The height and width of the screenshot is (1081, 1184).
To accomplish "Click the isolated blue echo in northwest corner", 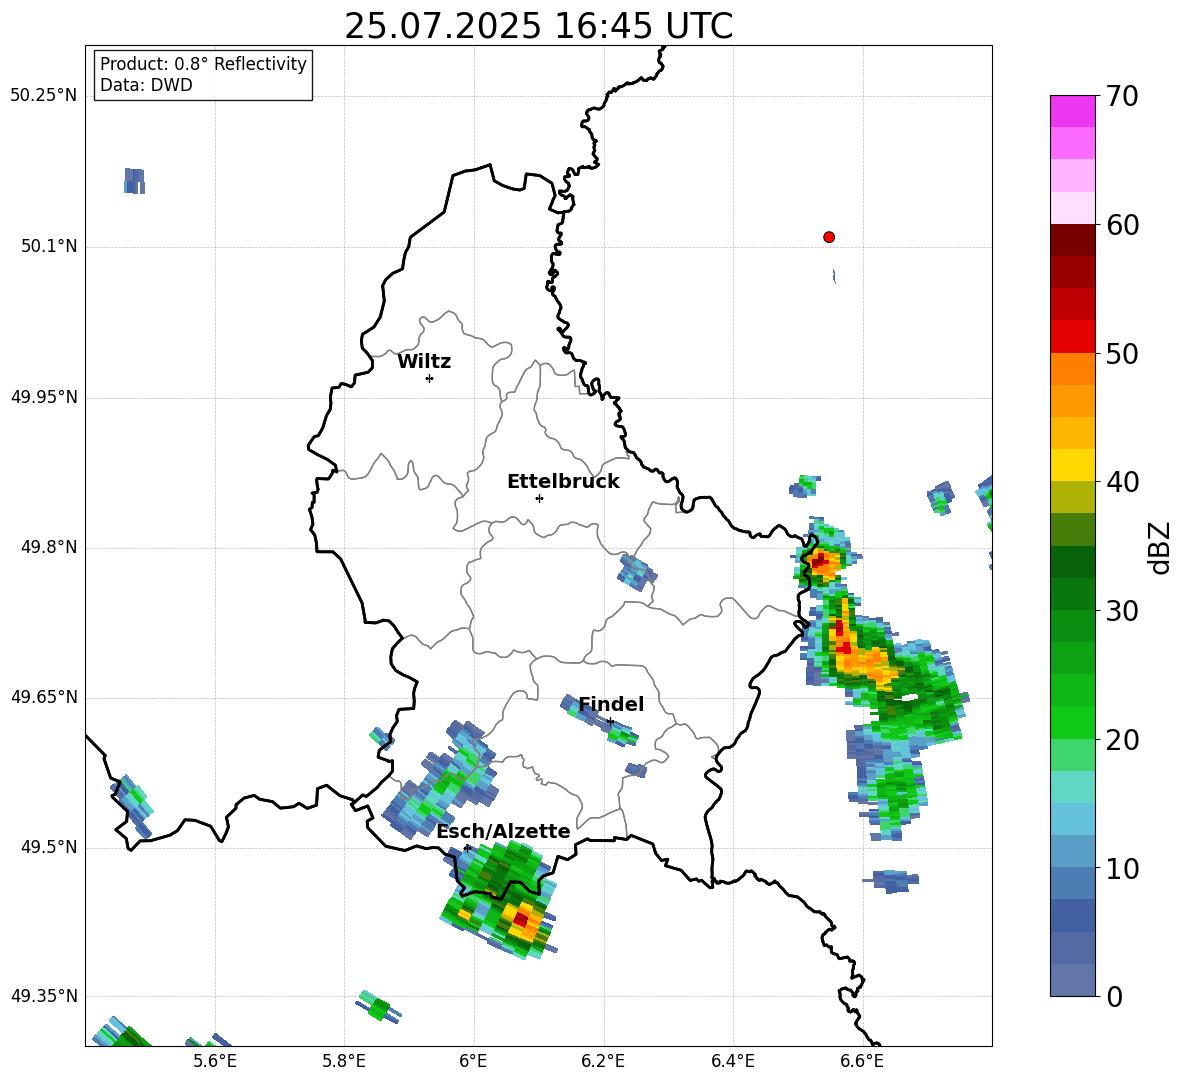I will (134, 181).
